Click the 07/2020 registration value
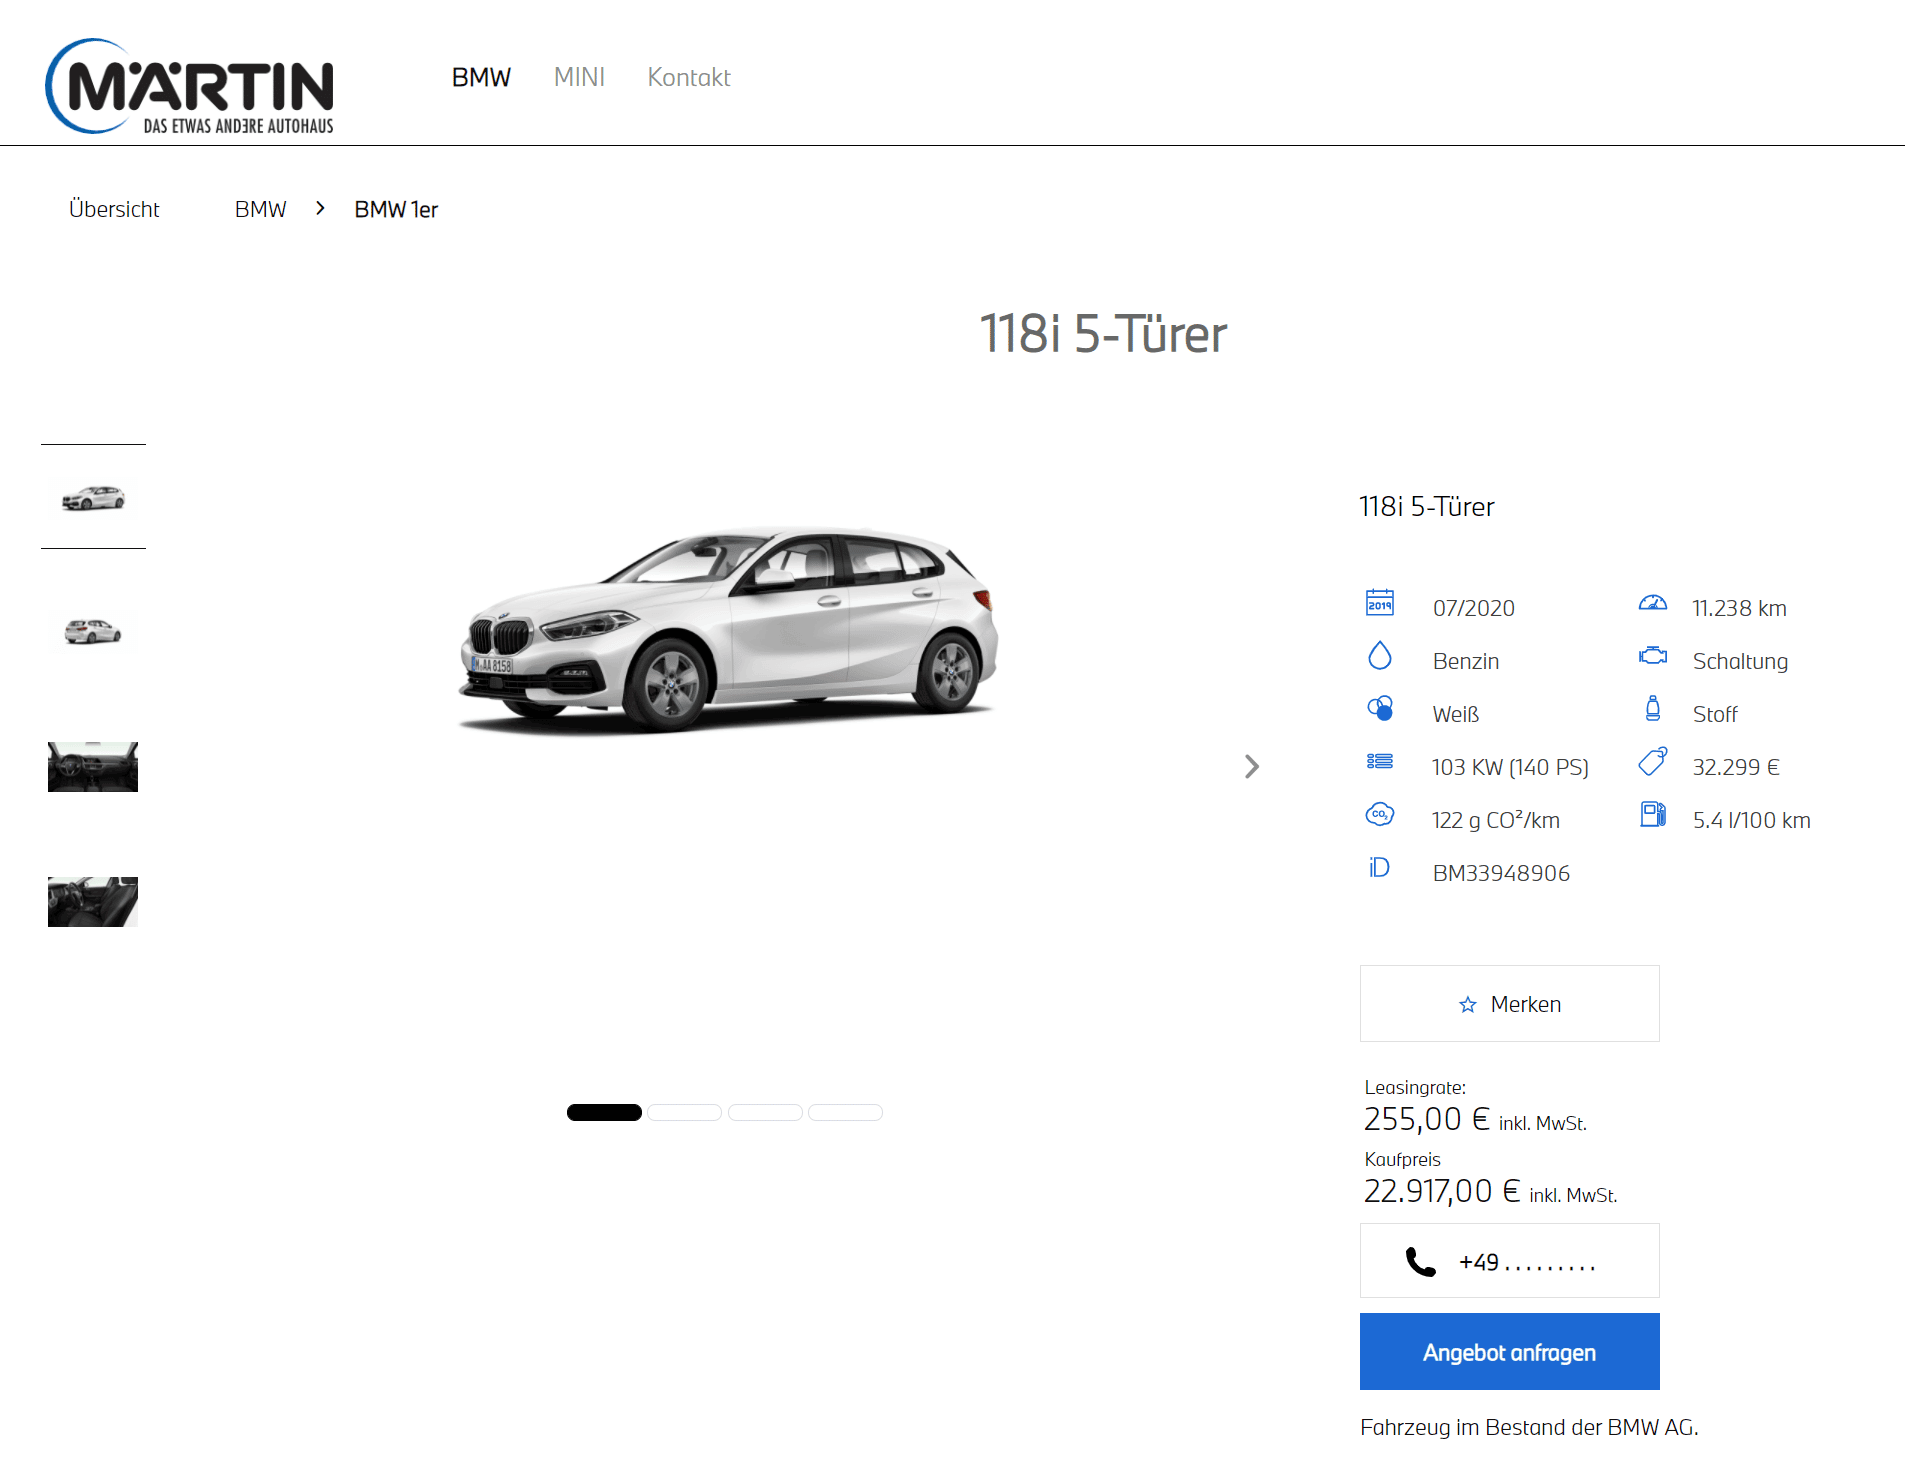The image size is (1905, 1463). (x=1473, y=608)
